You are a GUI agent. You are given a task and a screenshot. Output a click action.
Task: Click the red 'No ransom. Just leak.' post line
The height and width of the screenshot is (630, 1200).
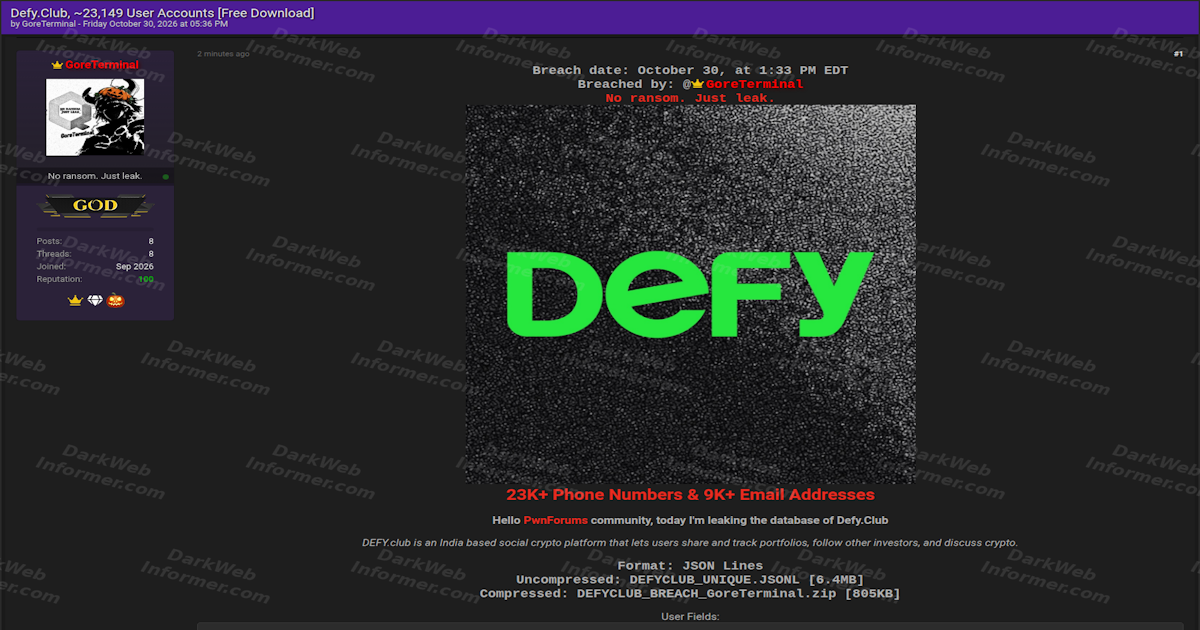pyautogui.click(x=690, y=98)
